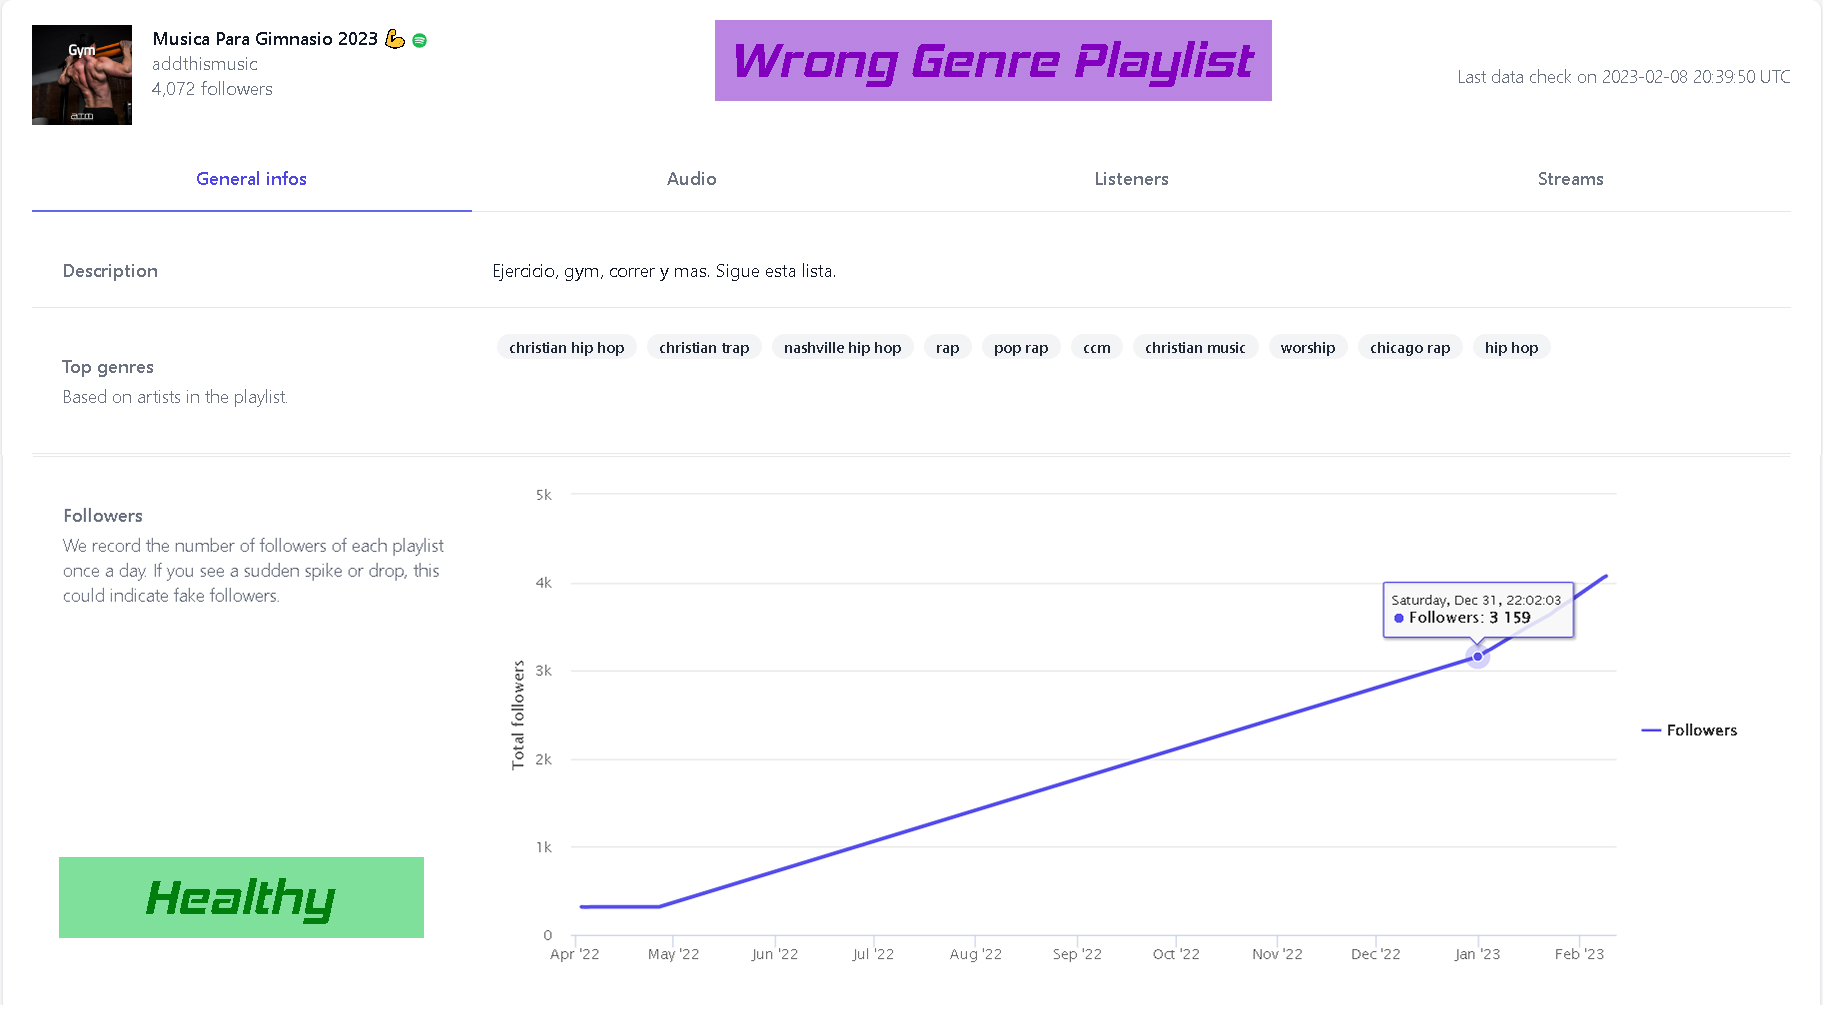Click the nashville hip hop genre tag
This screenshot has height=1031, width=1823.
[842, 348]
